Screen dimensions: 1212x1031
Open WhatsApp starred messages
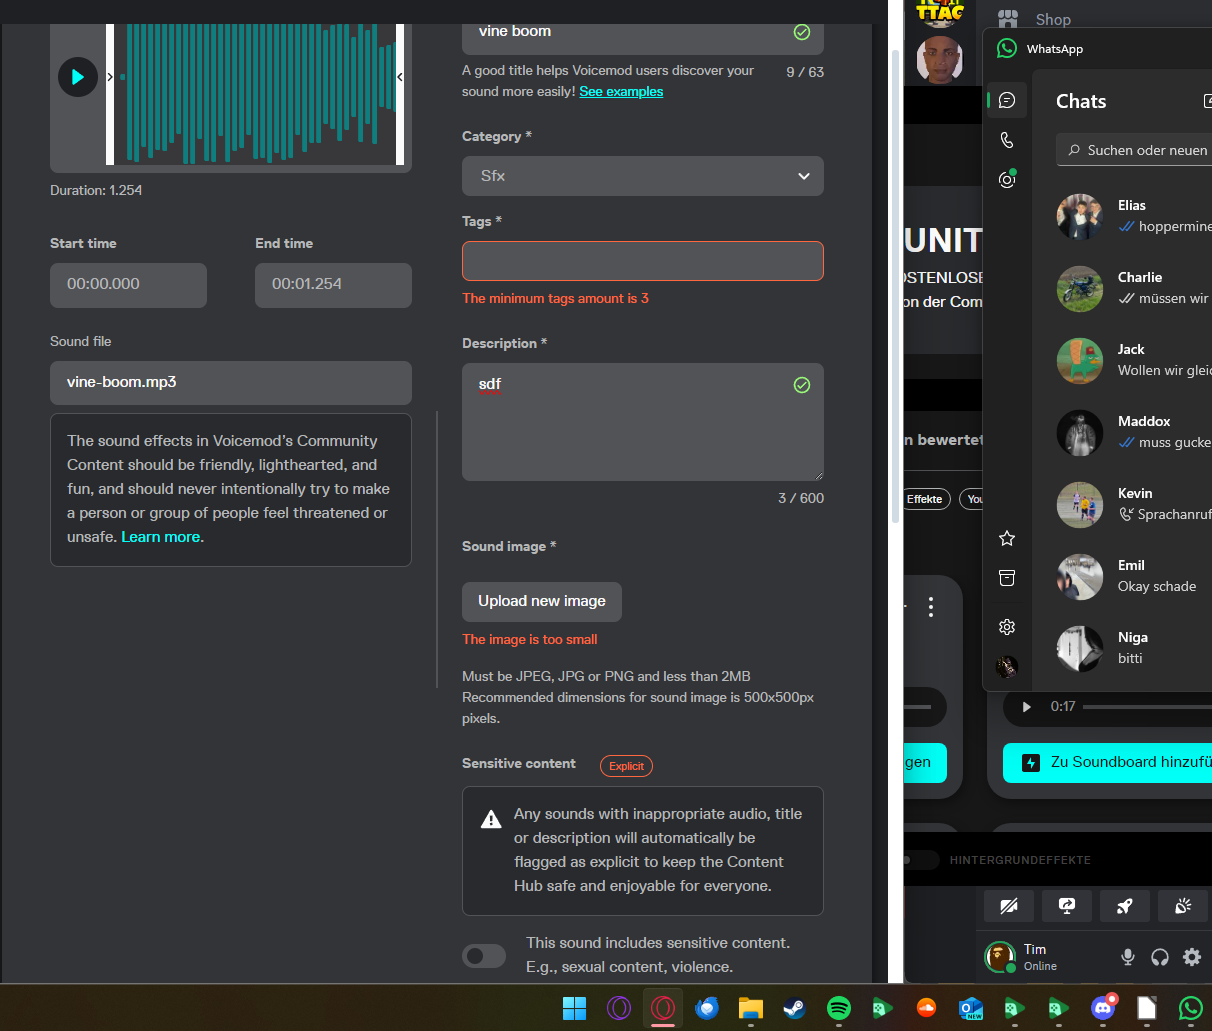[1007, 539]
